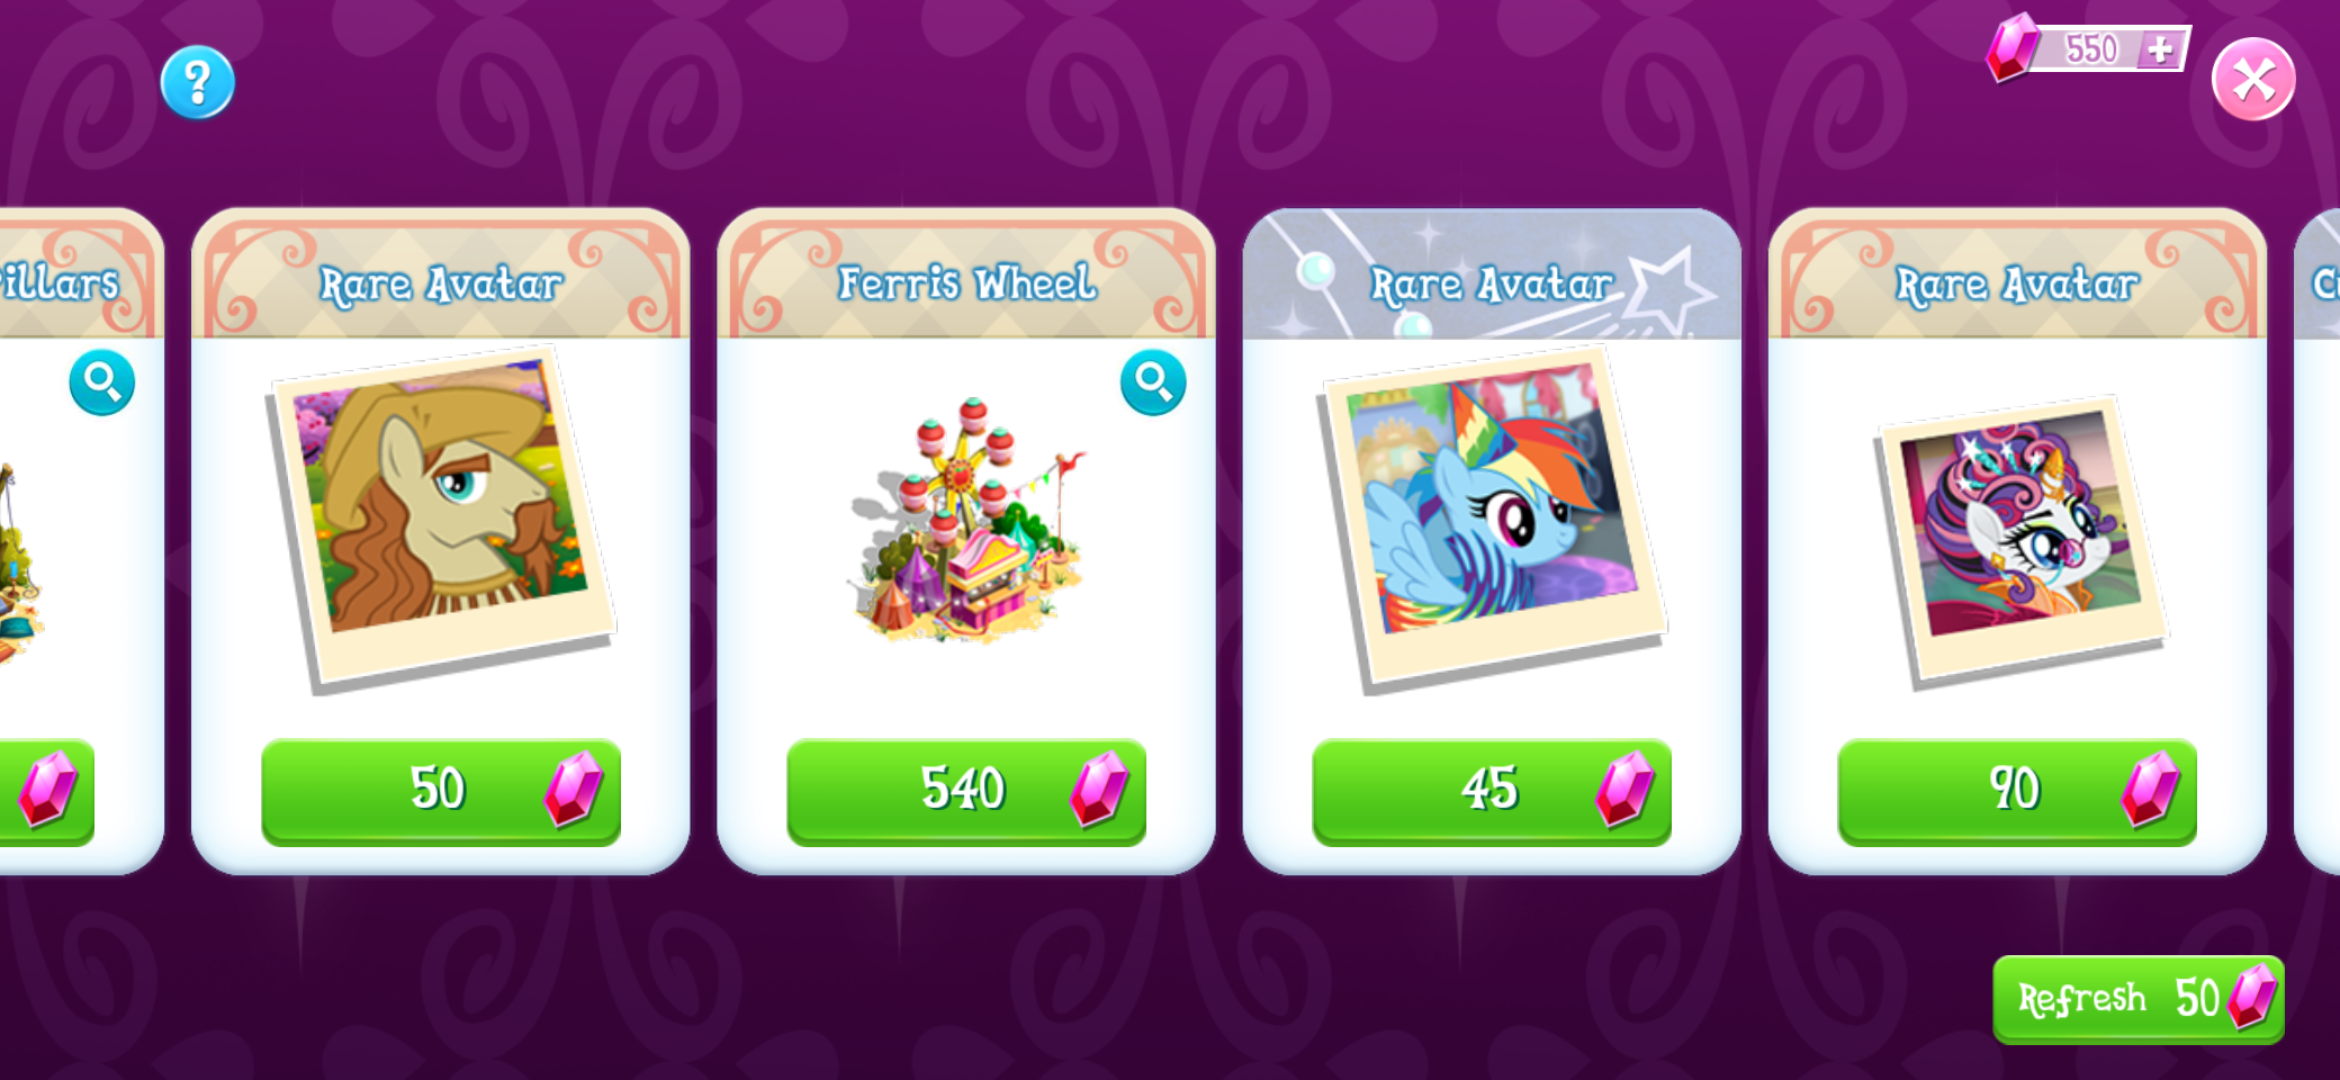Tap the gem icon beside 550 balance

tap(2012, 47)
